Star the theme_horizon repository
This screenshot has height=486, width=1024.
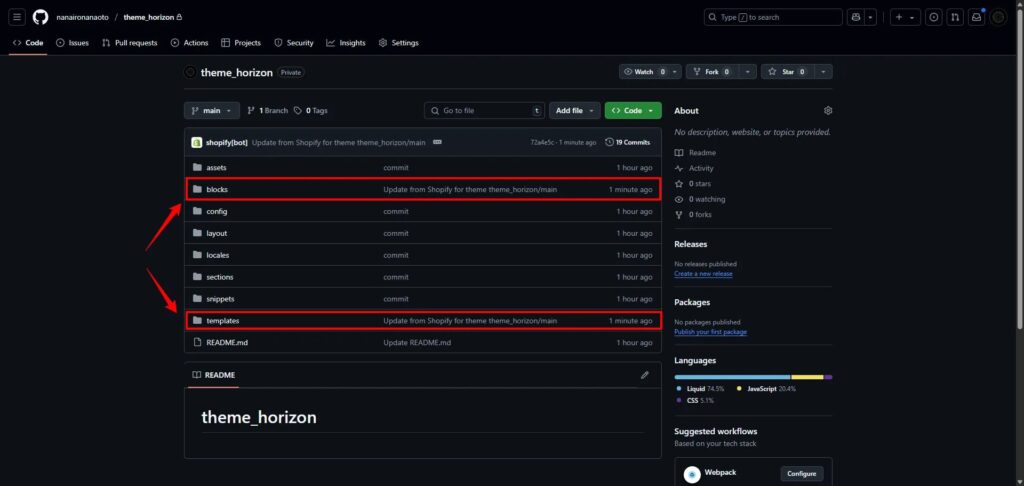[x=787, y=72]
